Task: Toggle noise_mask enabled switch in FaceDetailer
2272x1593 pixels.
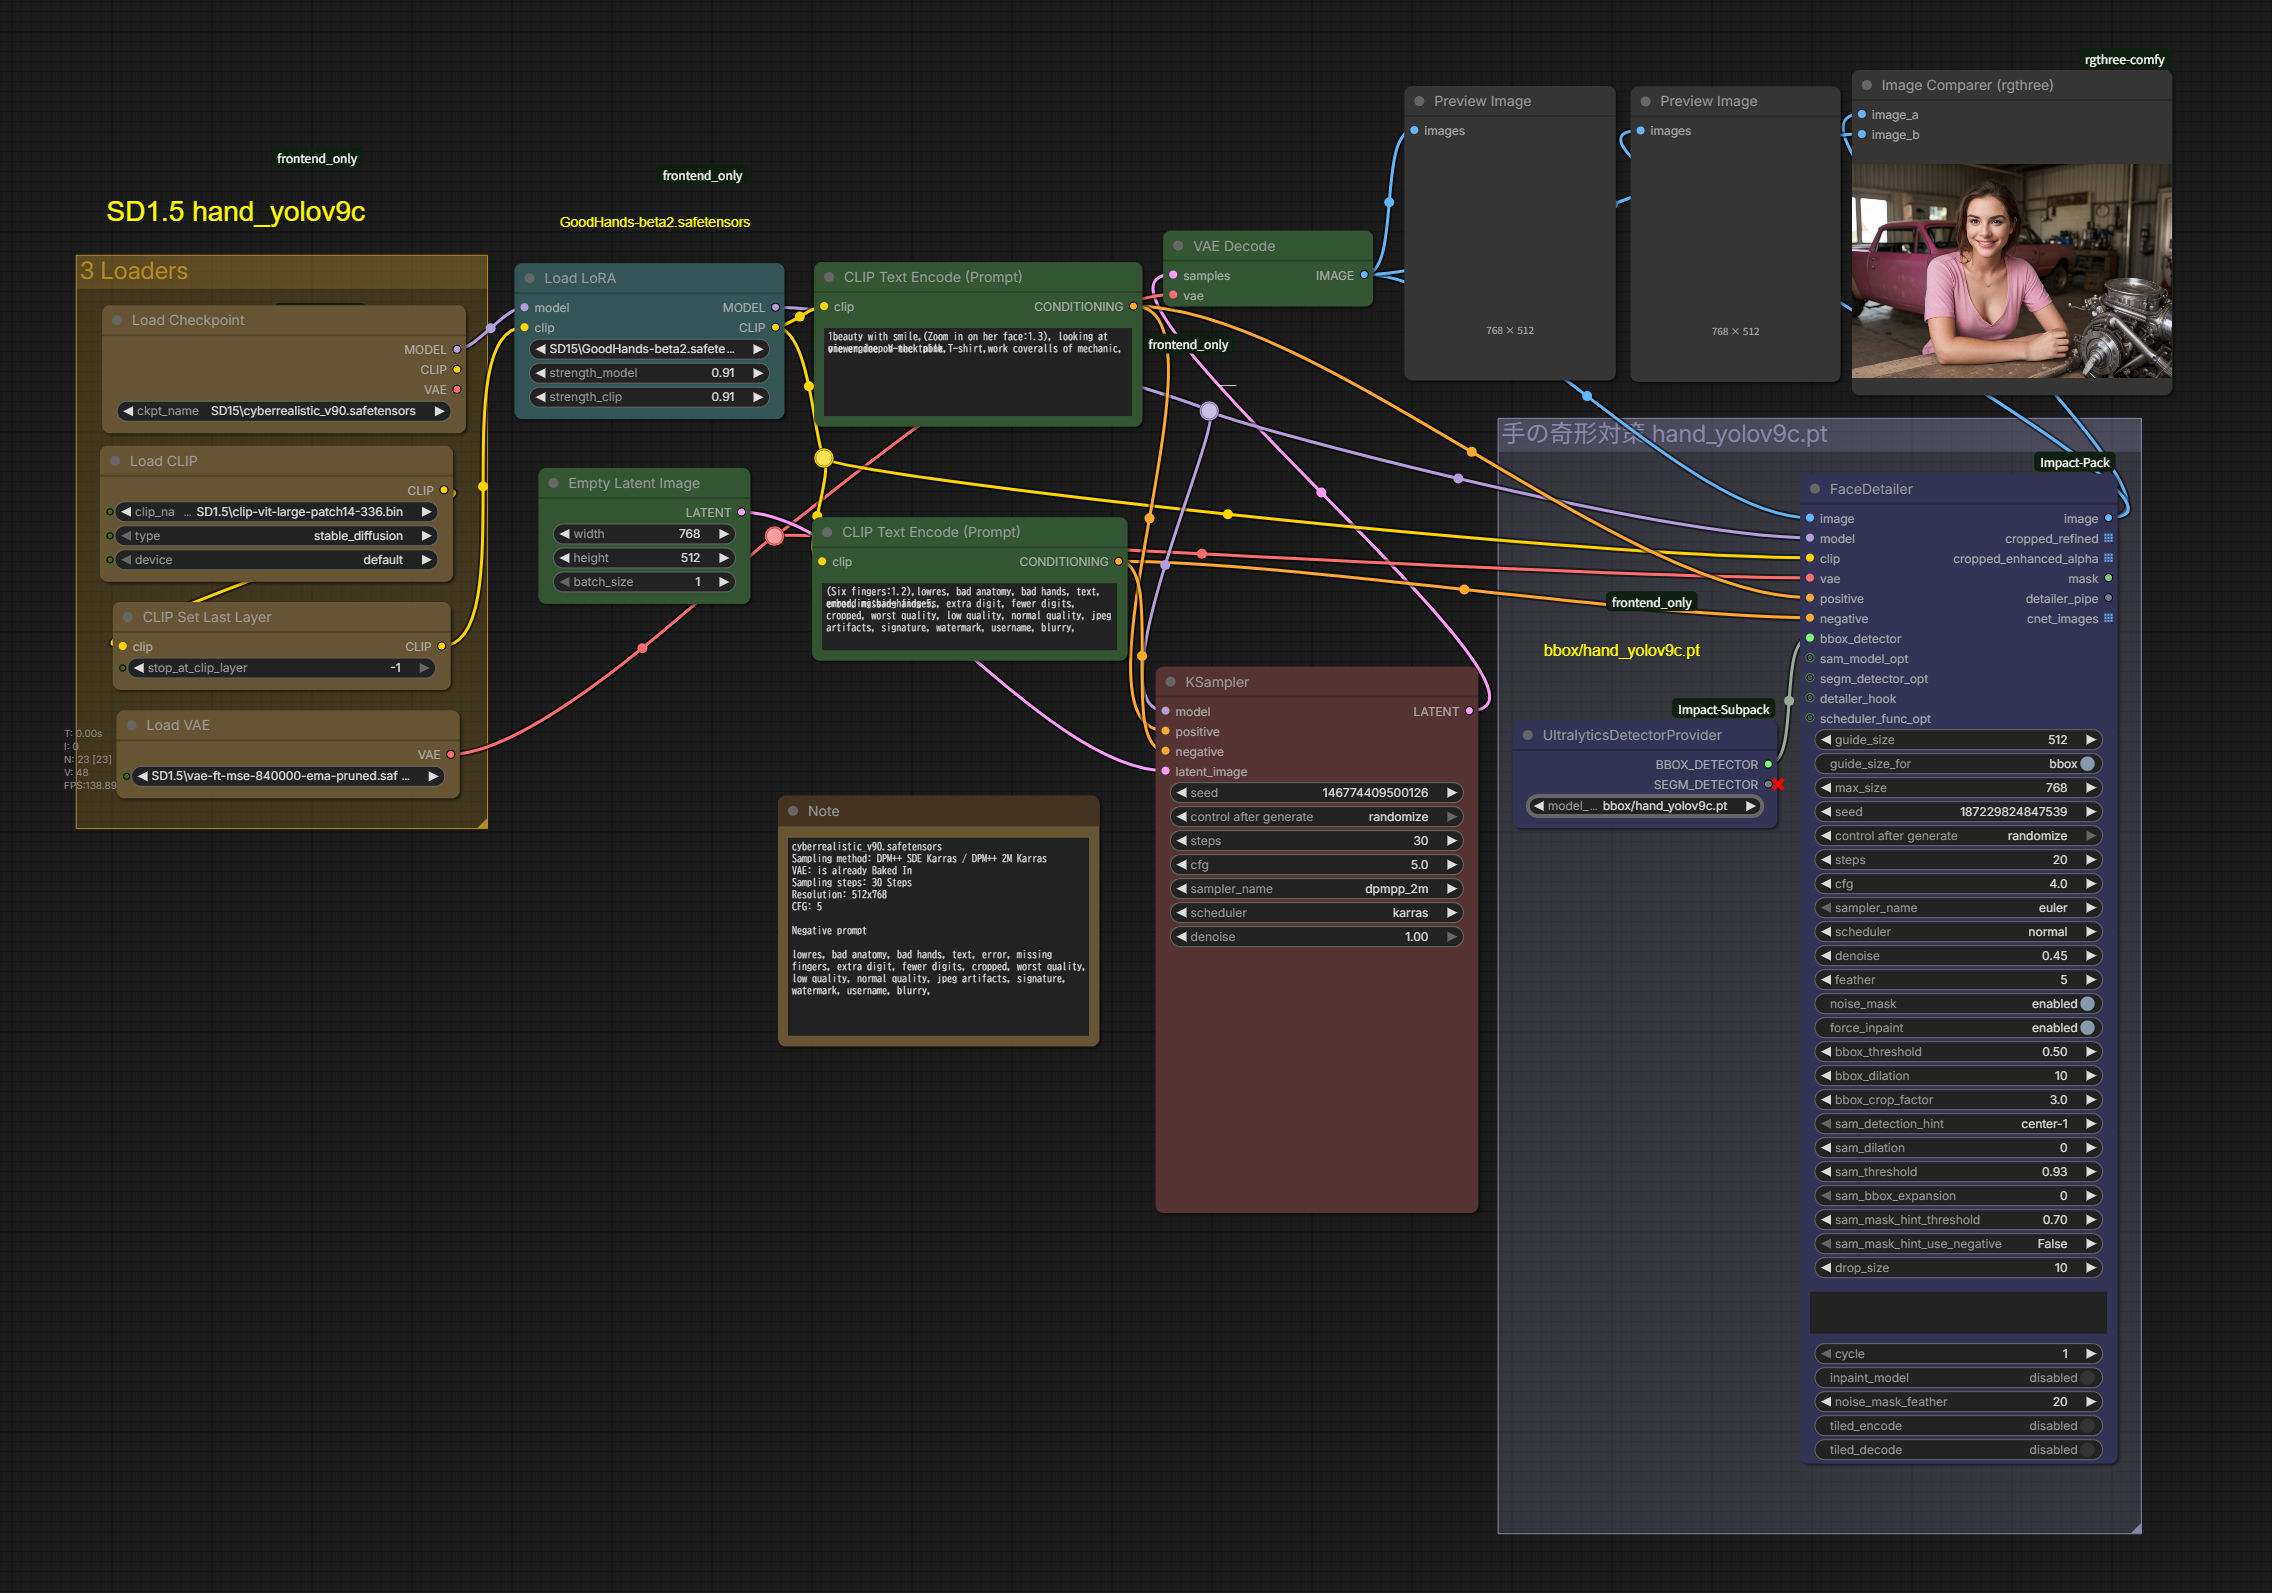Action: [2087, 1004]
